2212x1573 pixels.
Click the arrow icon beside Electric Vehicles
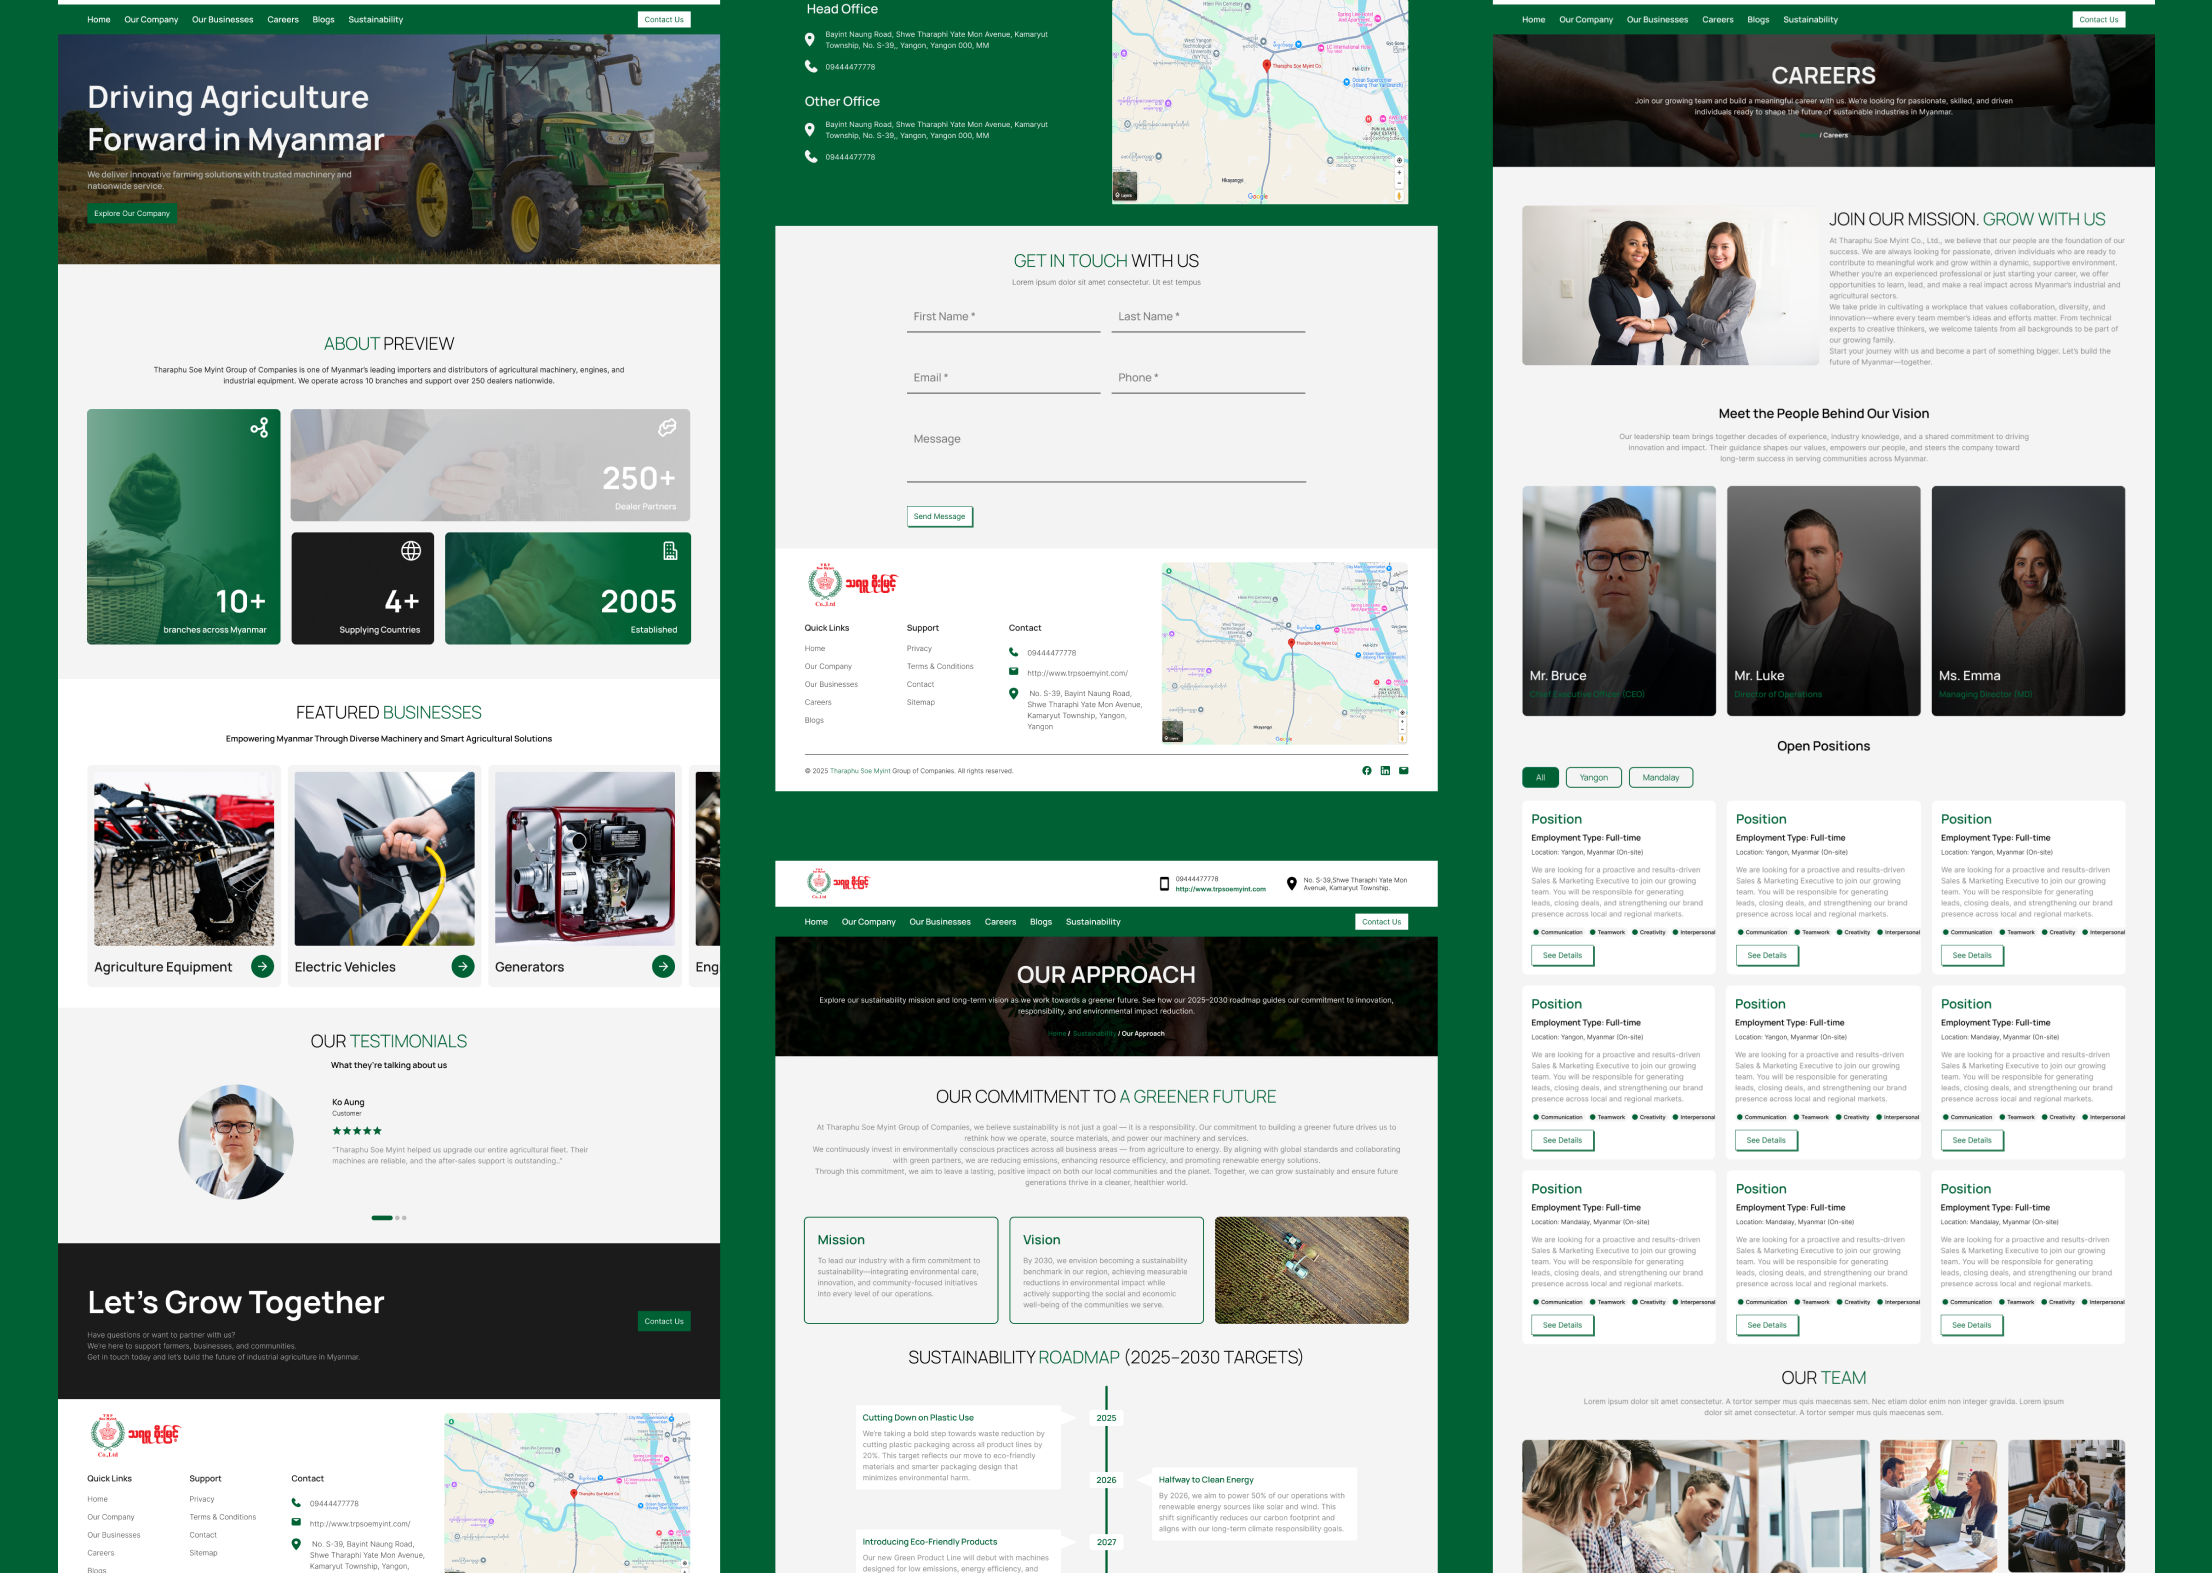click(463, 966)
